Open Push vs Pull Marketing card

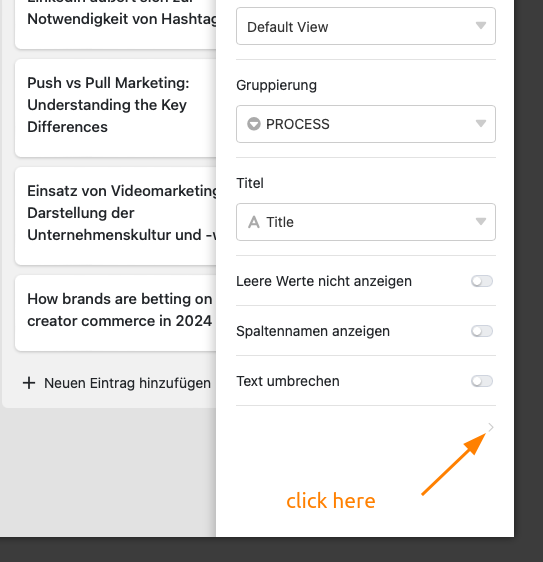[115, 108]
